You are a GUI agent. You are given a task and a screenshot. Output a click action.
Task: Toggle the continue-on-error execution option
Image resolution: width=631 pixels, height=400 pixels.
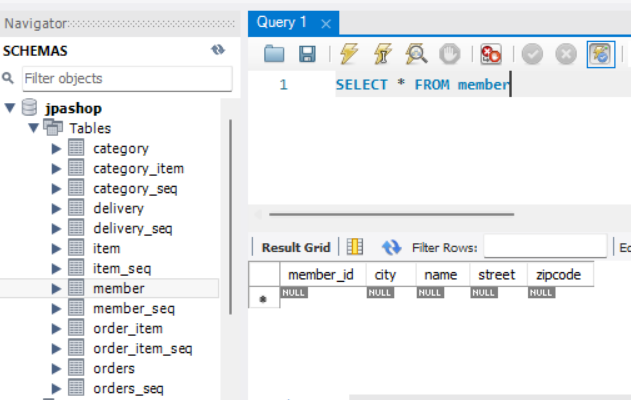click(491, 54)
